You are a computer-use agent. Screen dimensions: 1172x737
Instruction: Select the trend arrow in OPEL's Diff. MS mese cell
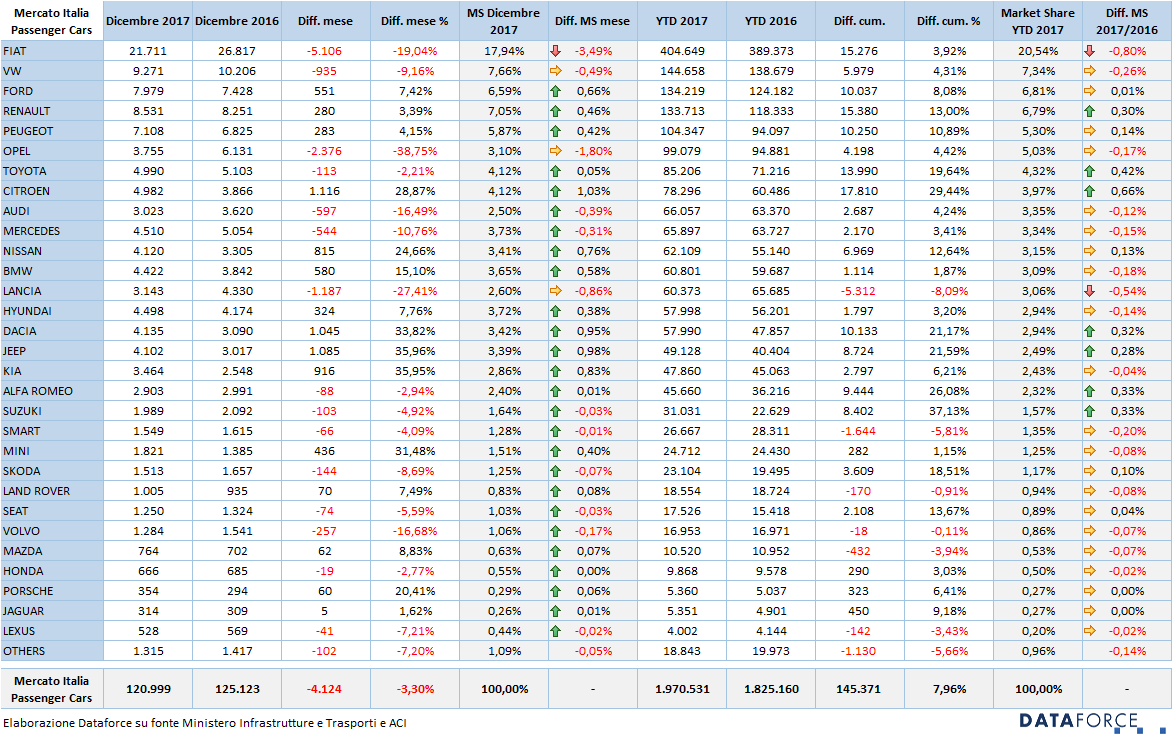click(x=555, y=151)
